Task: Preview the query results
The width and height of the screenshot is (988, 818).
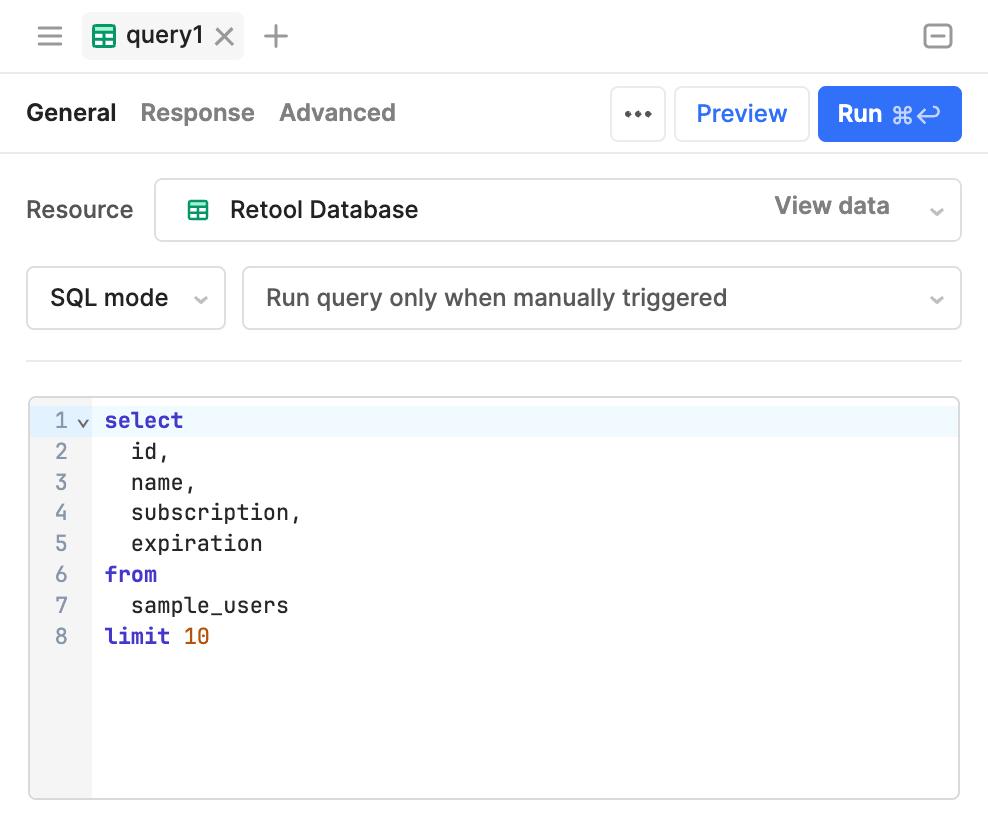Action: [x=741, y=113]
